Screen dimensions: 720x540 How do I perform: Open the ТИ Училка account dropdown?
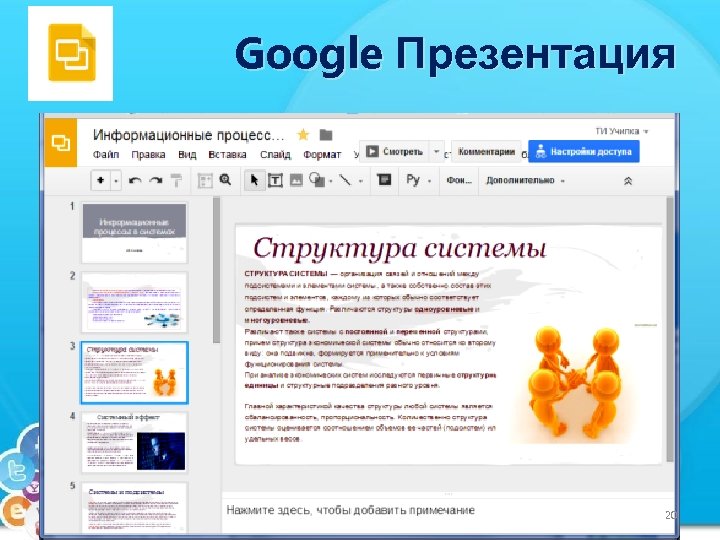pyautogui.click(x=622, y=131)
